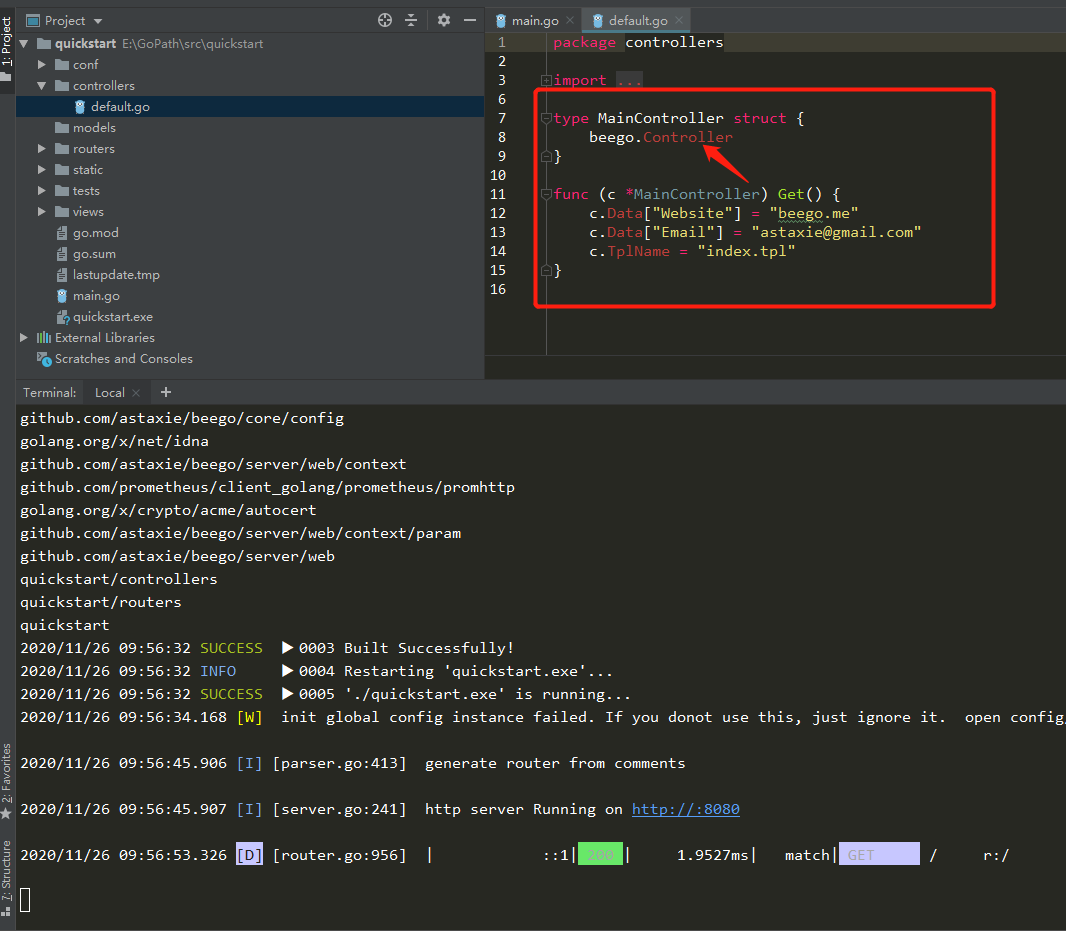The height and width of the screenshot is (931, 1066).
Task: Click the quickstart/controllers terminal line
Action: pos(119,579)
